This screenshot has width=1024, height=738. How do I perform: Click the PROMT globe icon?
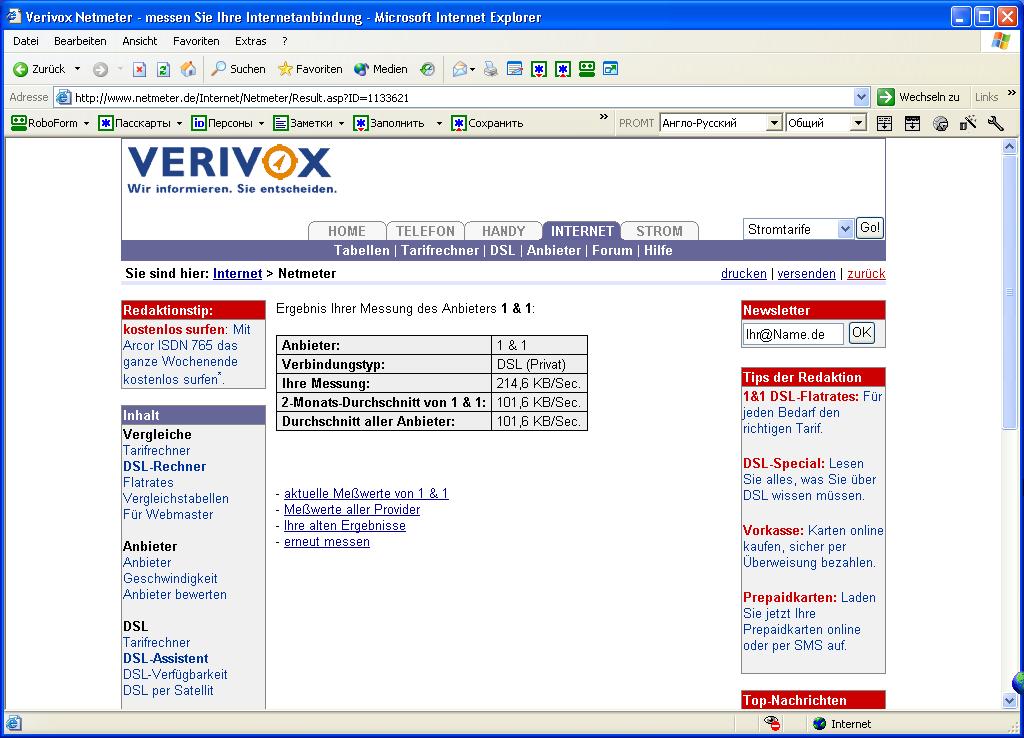coord(940,123)
